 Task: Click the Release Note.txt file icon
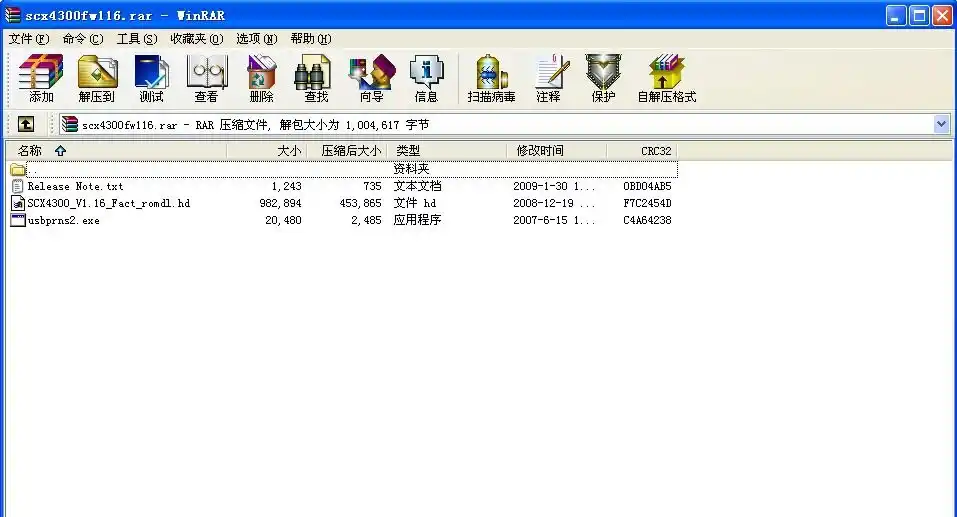coord(18,186)
